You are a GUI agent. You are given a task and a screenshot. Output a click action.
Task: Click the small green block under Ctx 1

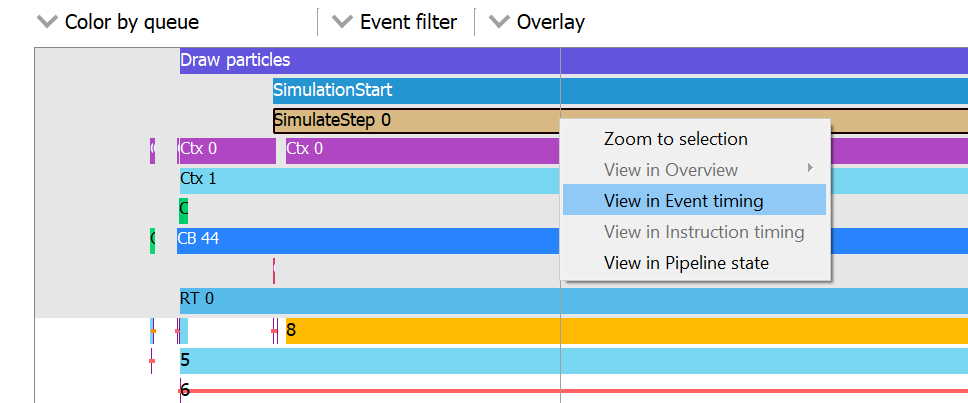[183, 211]
